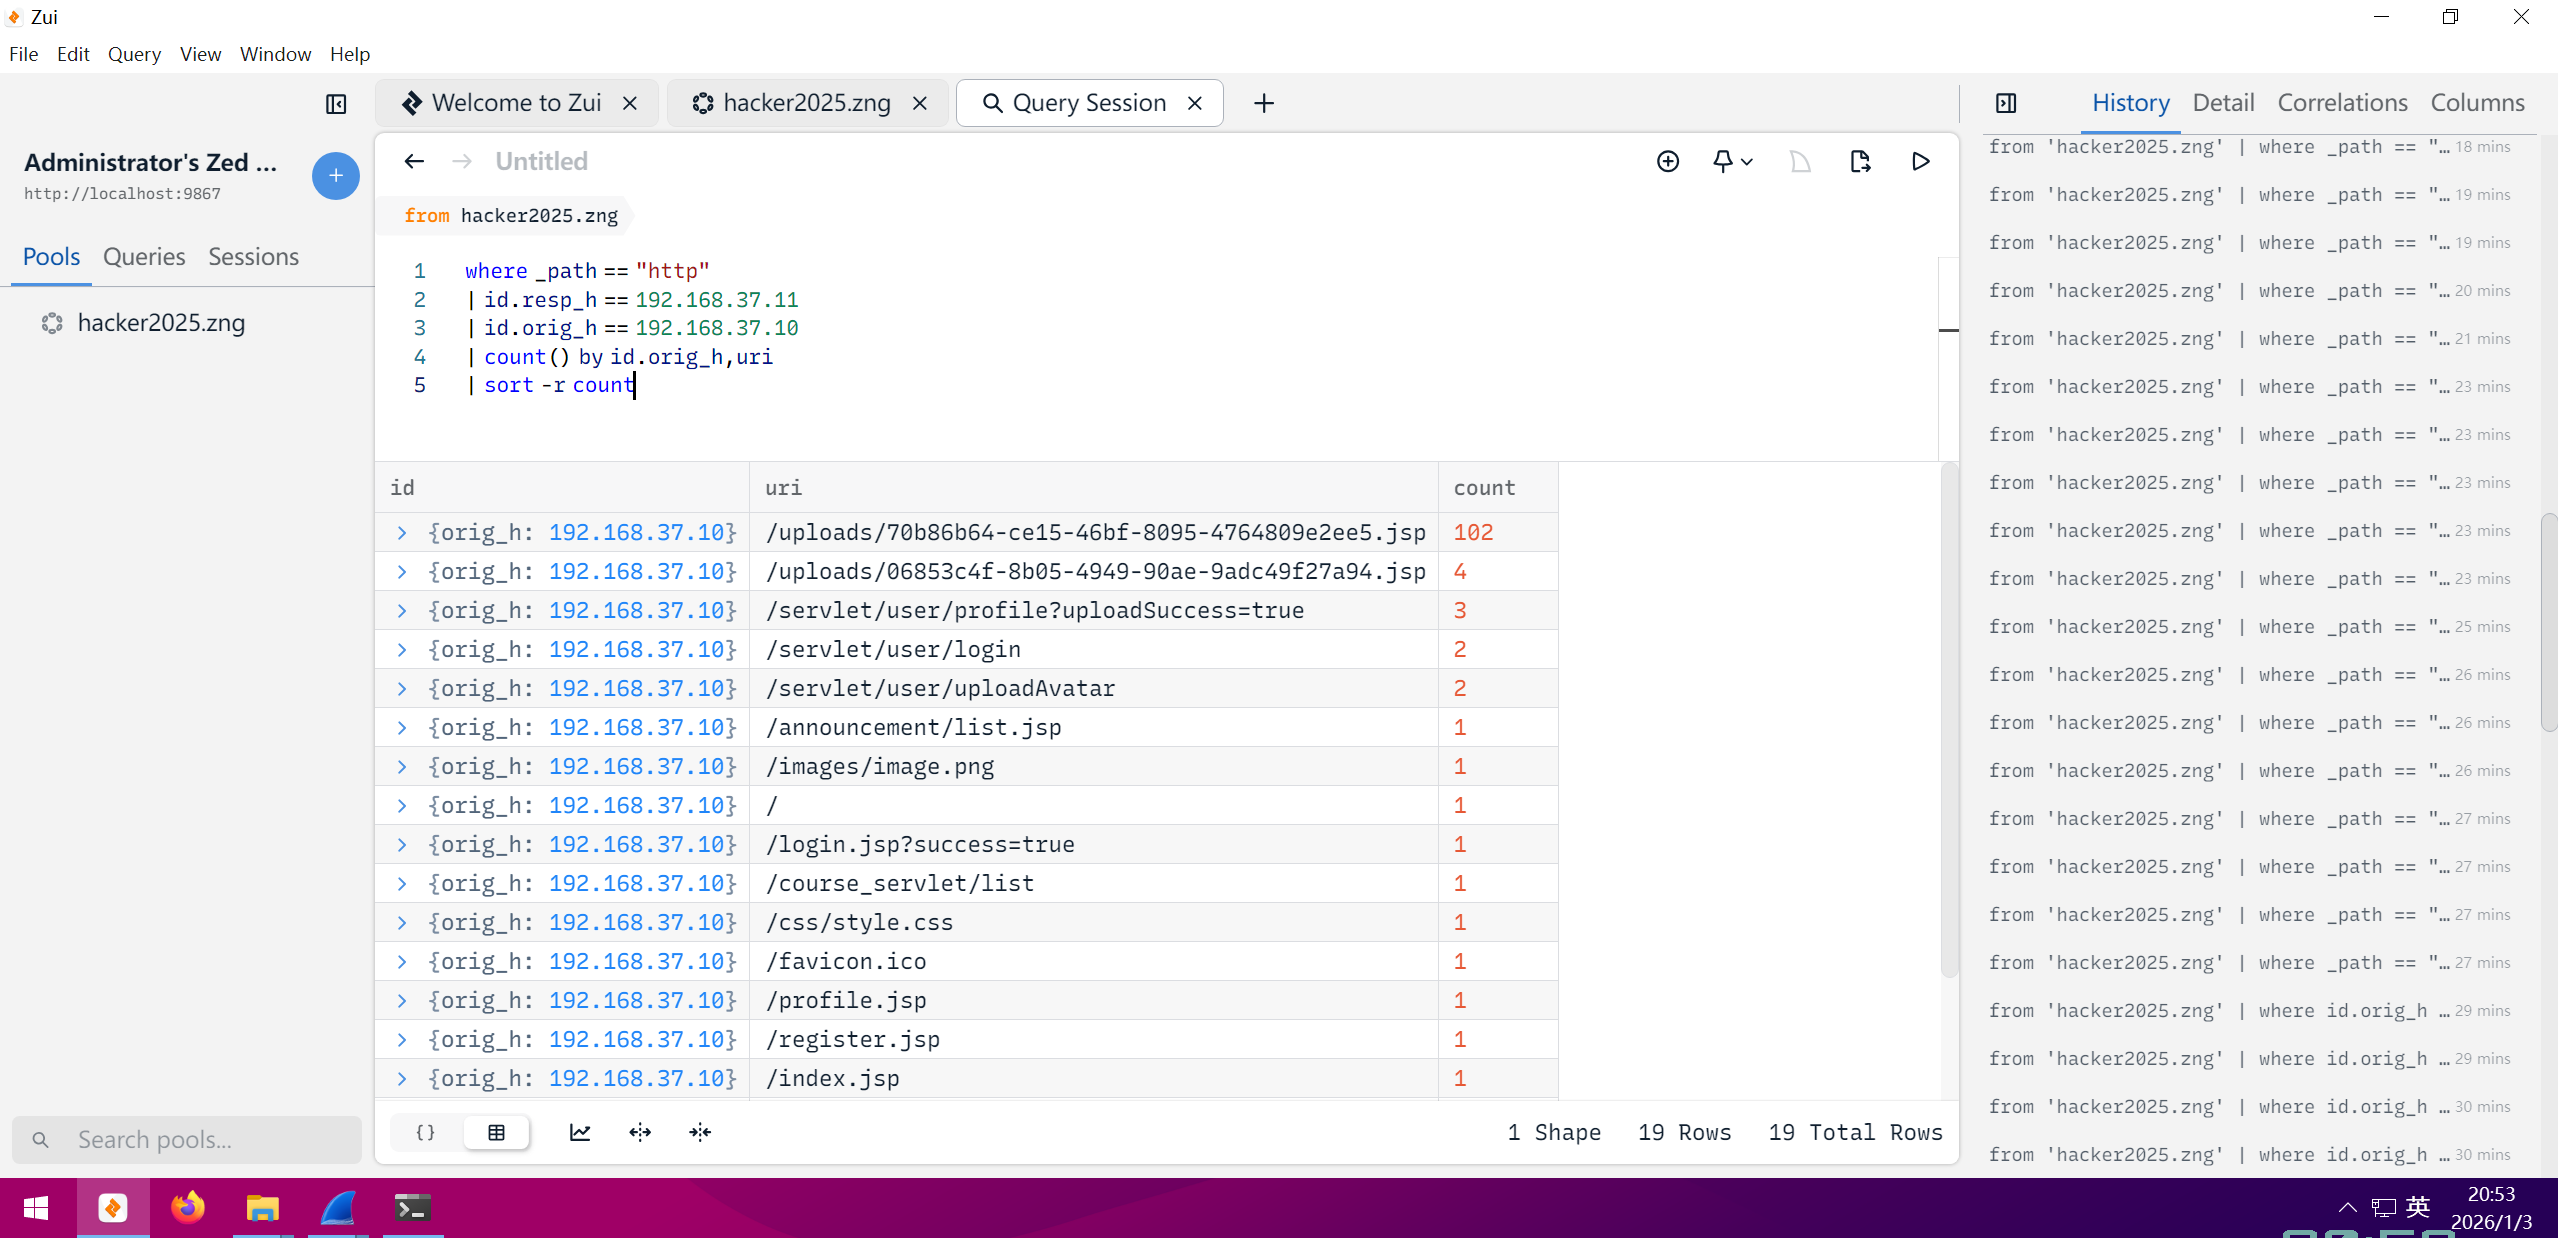Toggle the right pane panel icon
The image size is (2558, 1238).
[2006, 103]
